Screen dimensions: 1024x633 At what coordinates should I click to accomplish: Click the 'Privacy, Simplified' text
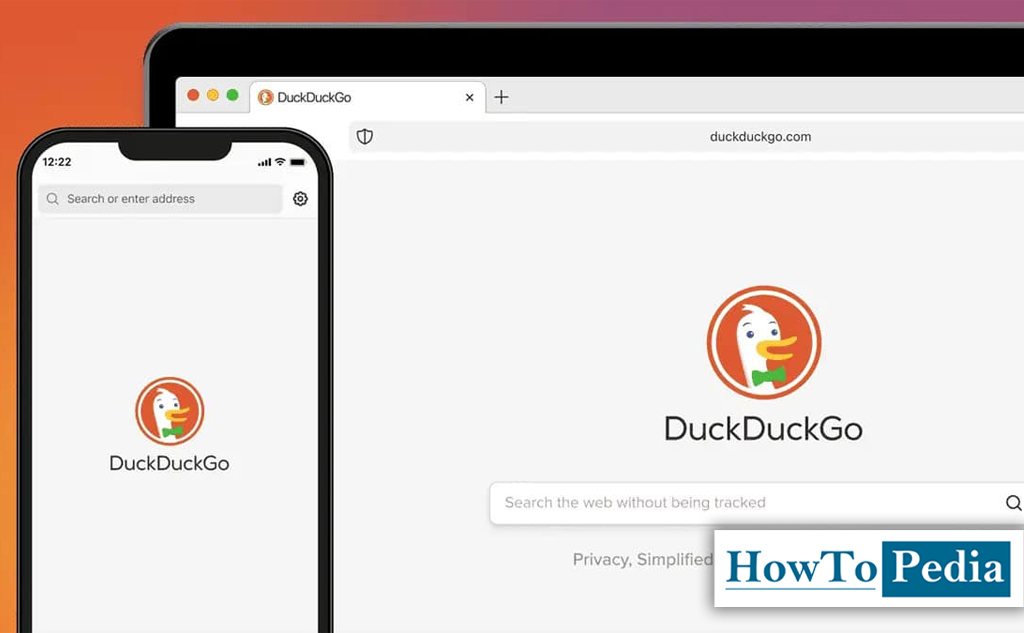(643, 560)
